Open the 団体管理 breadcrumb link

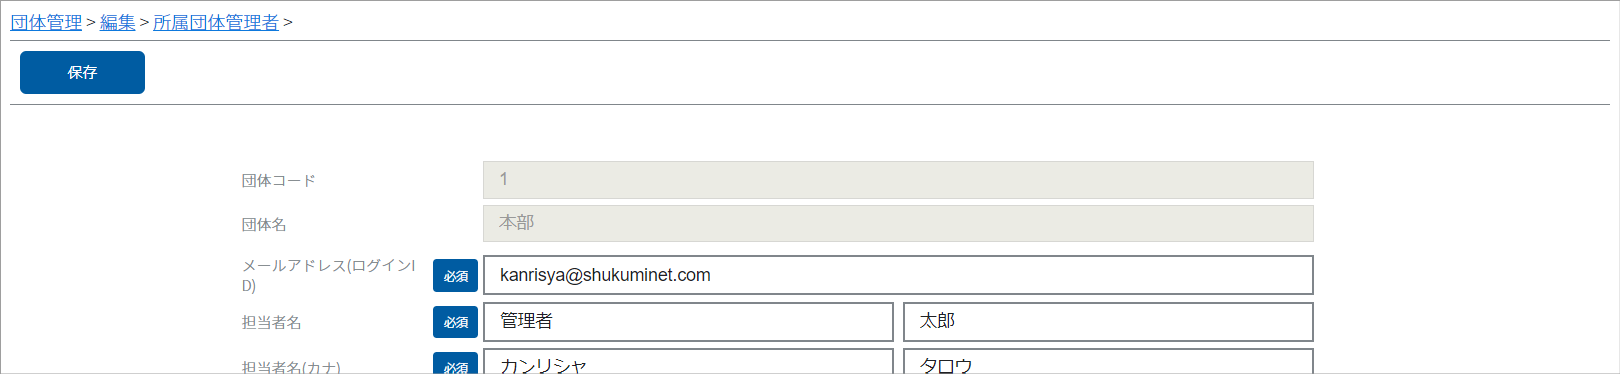click(x=46, y=22)
